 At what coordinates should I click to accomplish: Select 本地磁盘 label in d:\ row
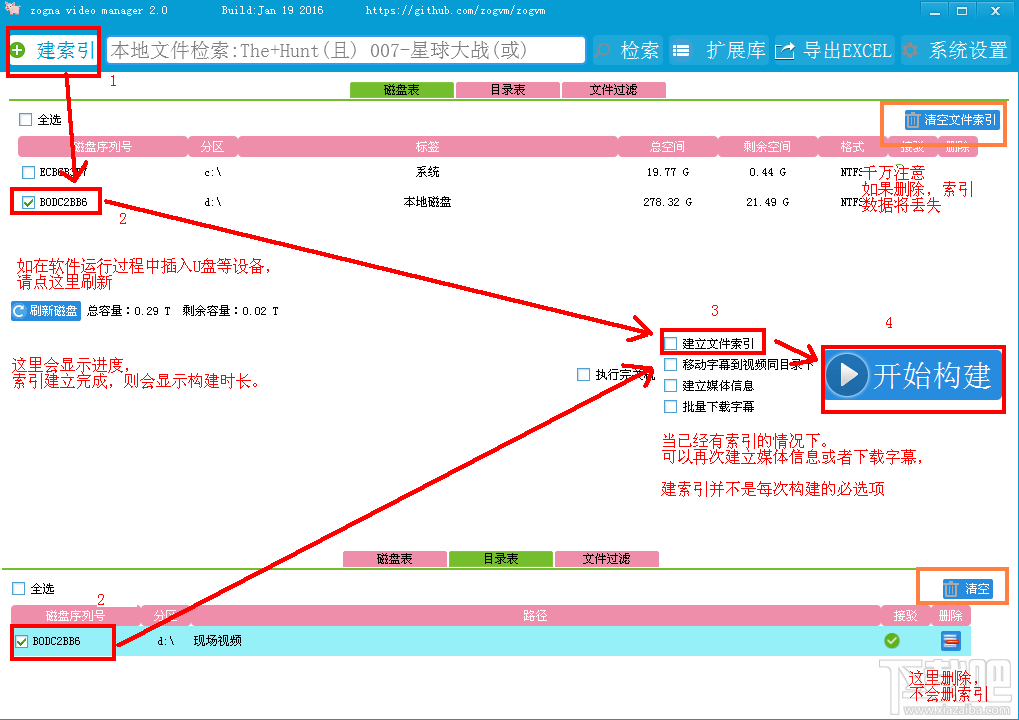tap(428, 202)
